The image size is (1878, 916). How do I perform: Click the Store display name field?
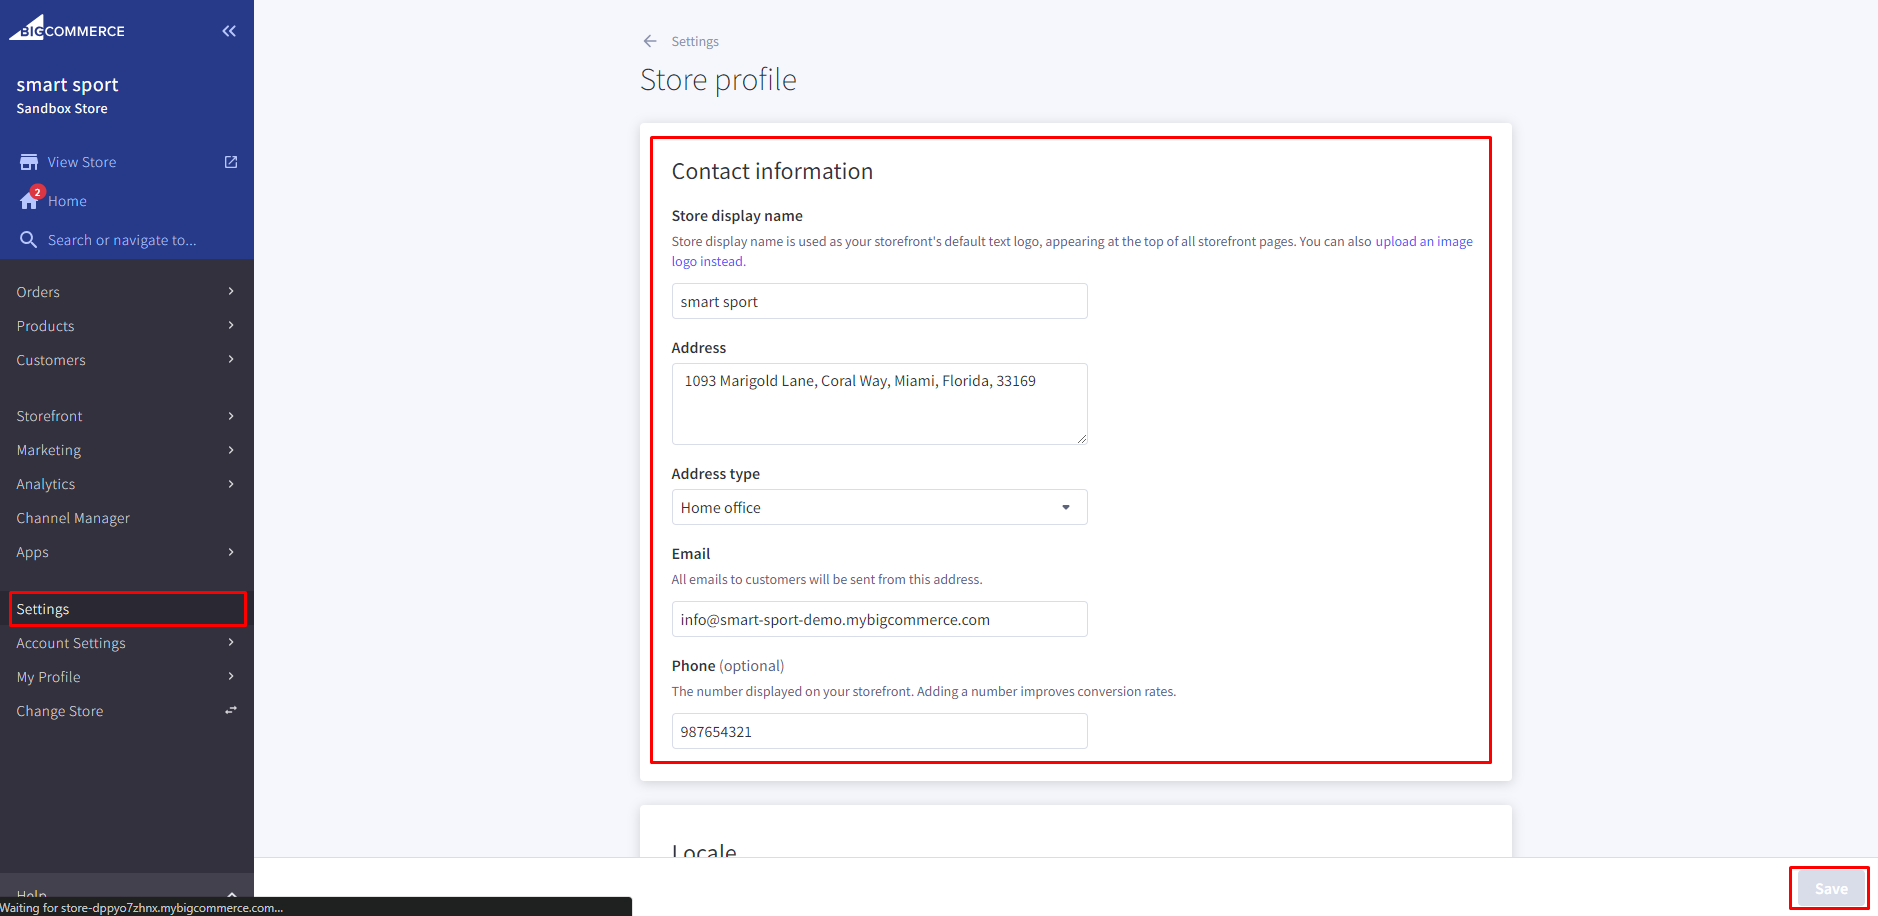pyautogui.click(x=879, y=301)
